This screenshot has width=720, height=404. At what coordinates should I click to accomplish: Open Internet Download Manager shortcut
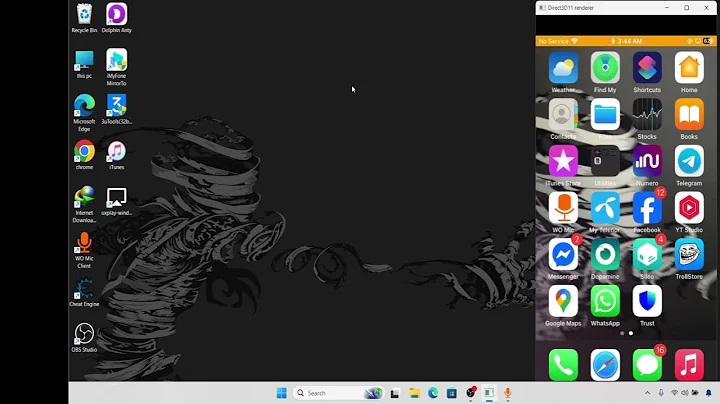click(84, 204)
